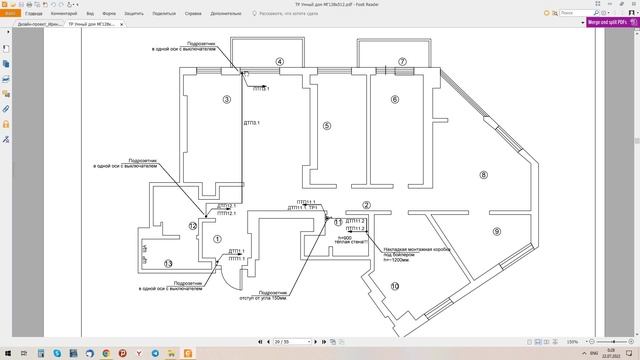Open the page number dropdown arrow
The height and width of the screenshot is (360, 640).
click(309, 342)
